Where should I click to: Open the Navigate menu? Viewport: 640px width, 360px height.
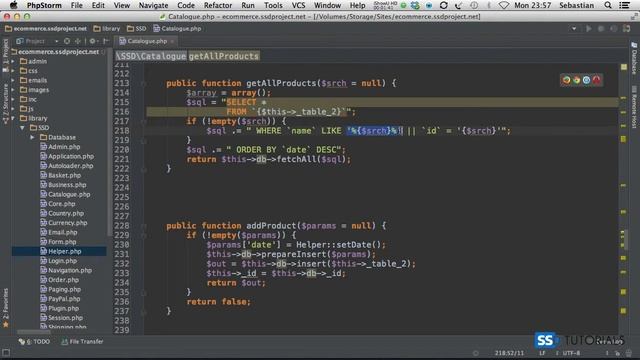point(153,5)
